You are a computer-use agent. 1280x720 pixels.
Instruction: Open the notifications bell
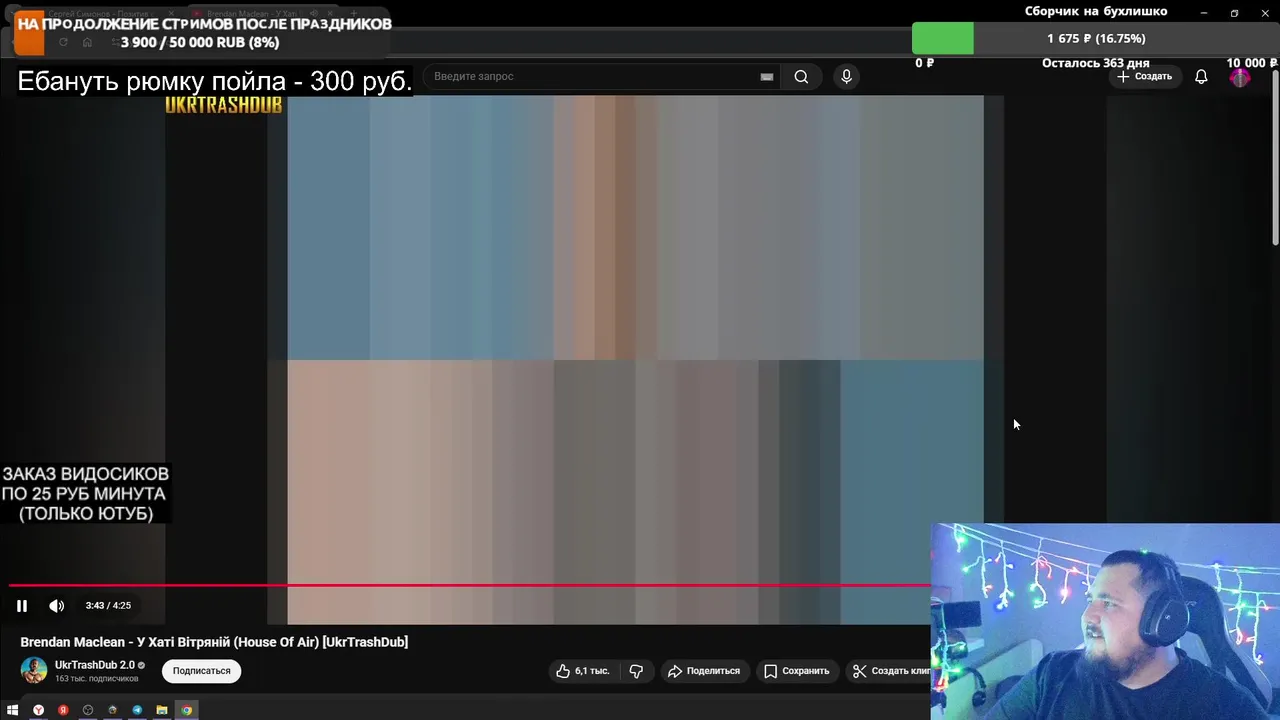tap(1201, 77)
